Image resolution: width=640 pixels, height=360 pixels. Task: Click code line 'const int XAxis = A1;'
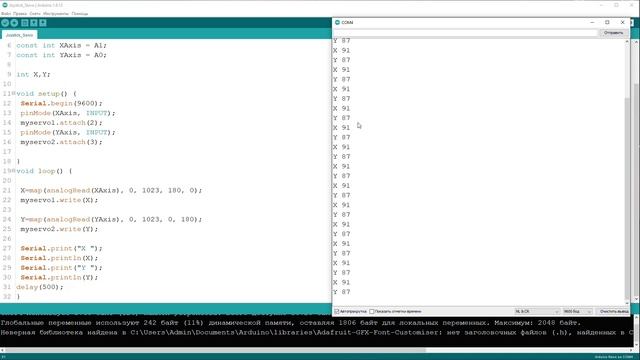point(62,45)
